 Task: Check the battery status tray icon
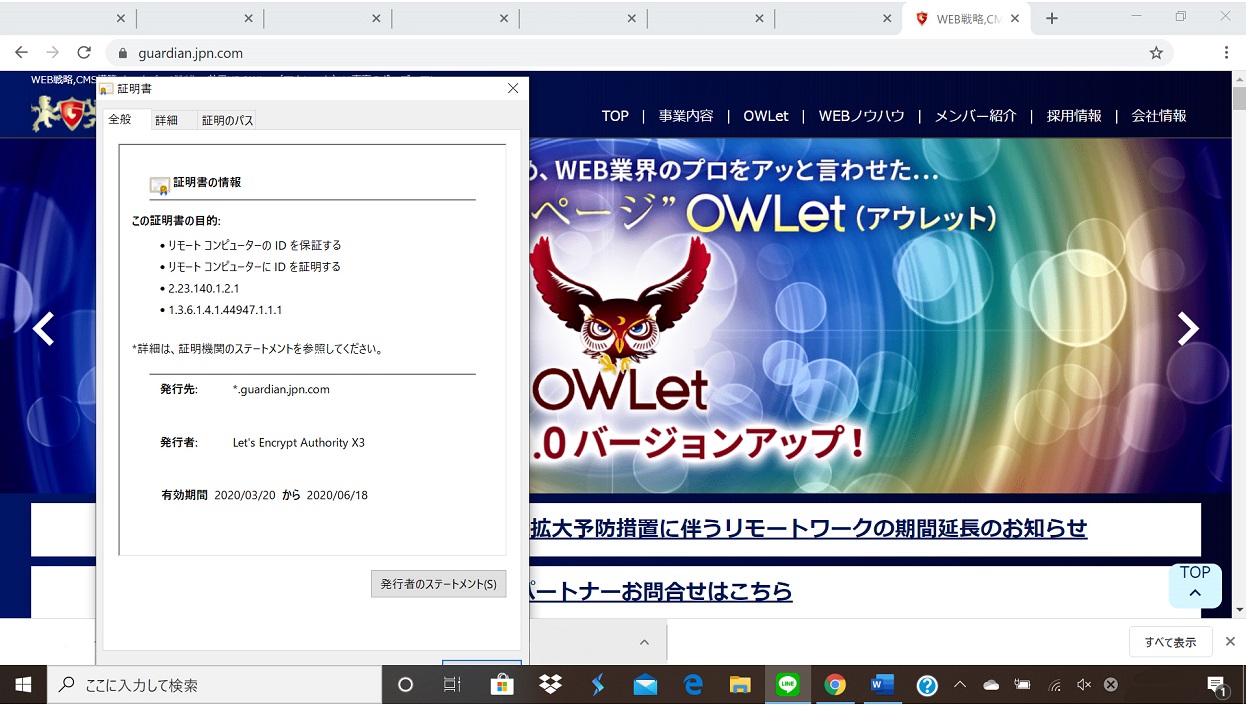1022,685
